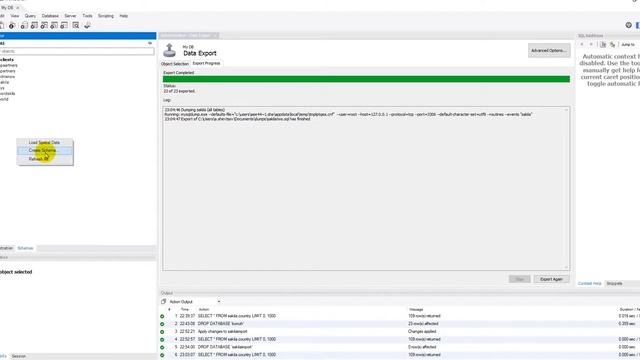Open the Server menu
This screenshot has height=360, width=640.
point(70,16)
